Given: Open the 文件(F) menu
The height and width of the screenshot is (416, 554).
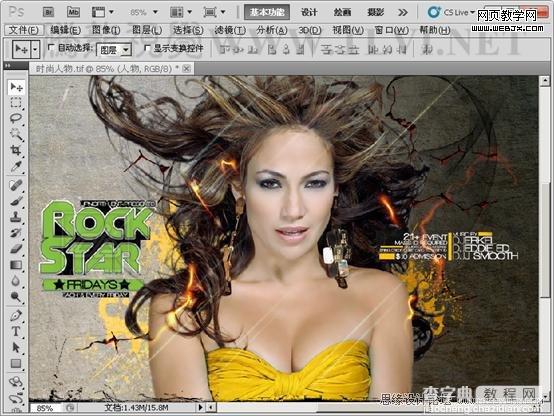Looking at the screenshot, I should [23, 30].
